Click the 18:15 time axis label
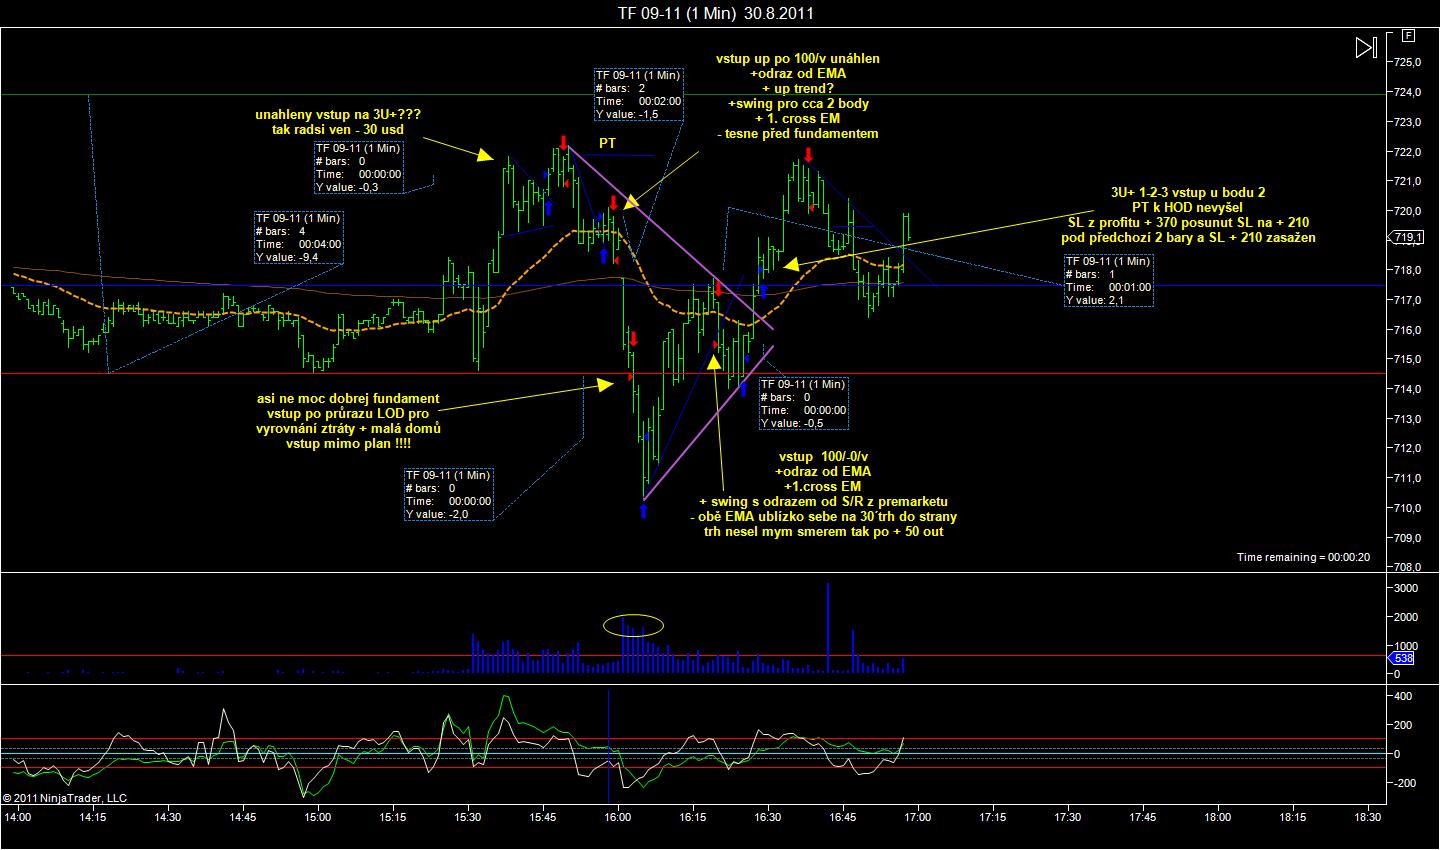Viewport: 1440px width, 850px height. coord(1293,817)
